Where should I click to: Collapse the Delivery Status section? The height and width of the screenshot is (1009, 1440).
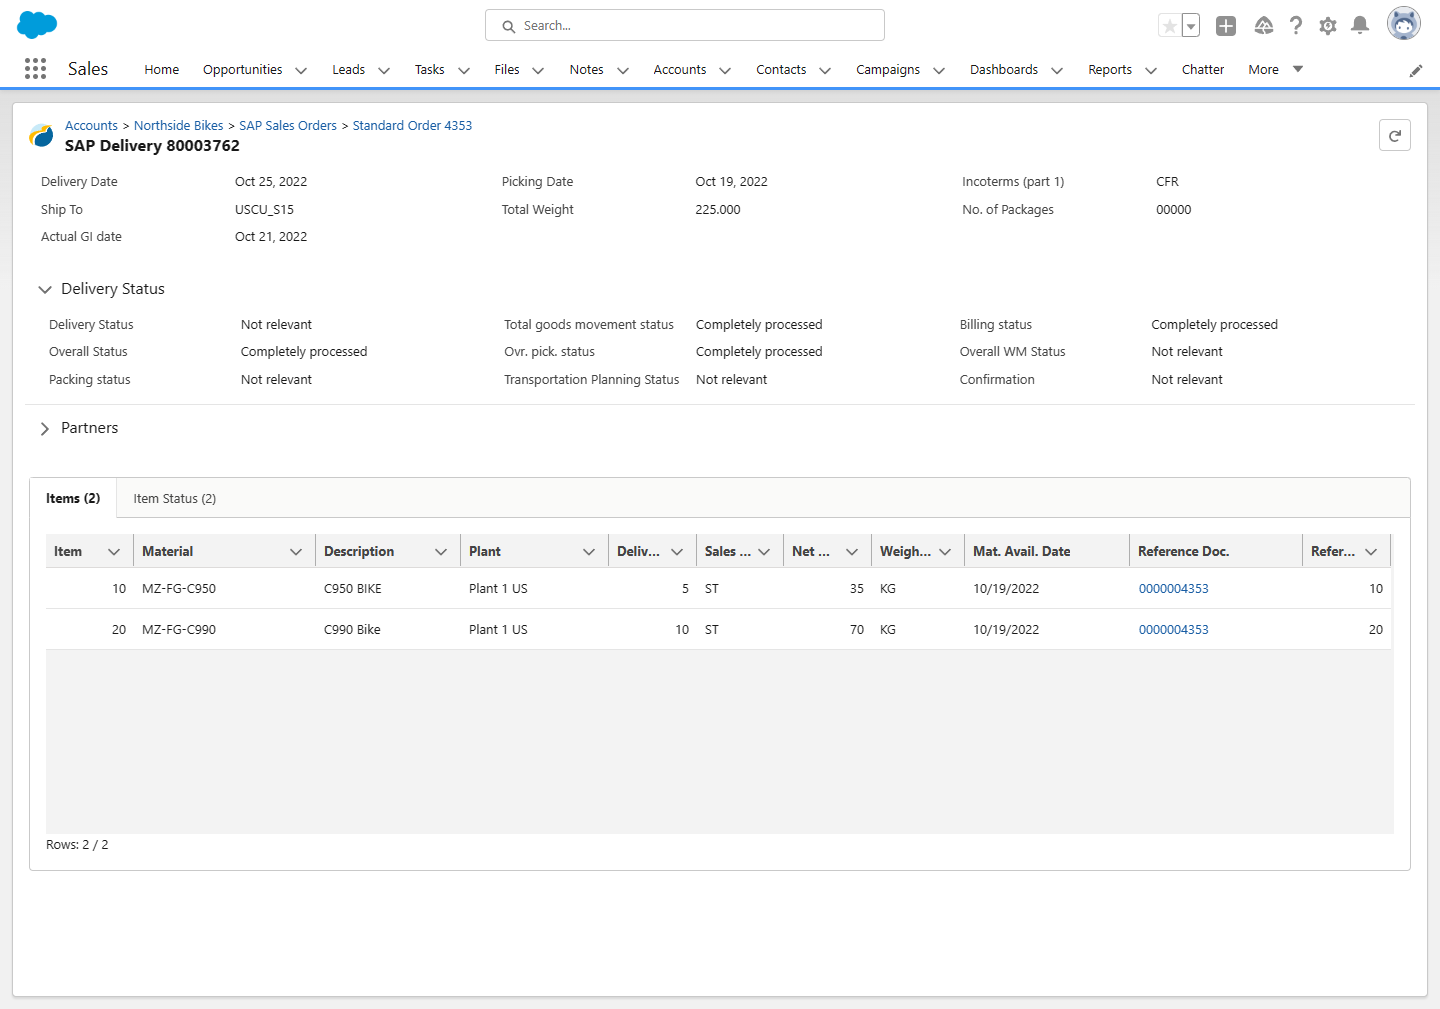tap(45, 289)
